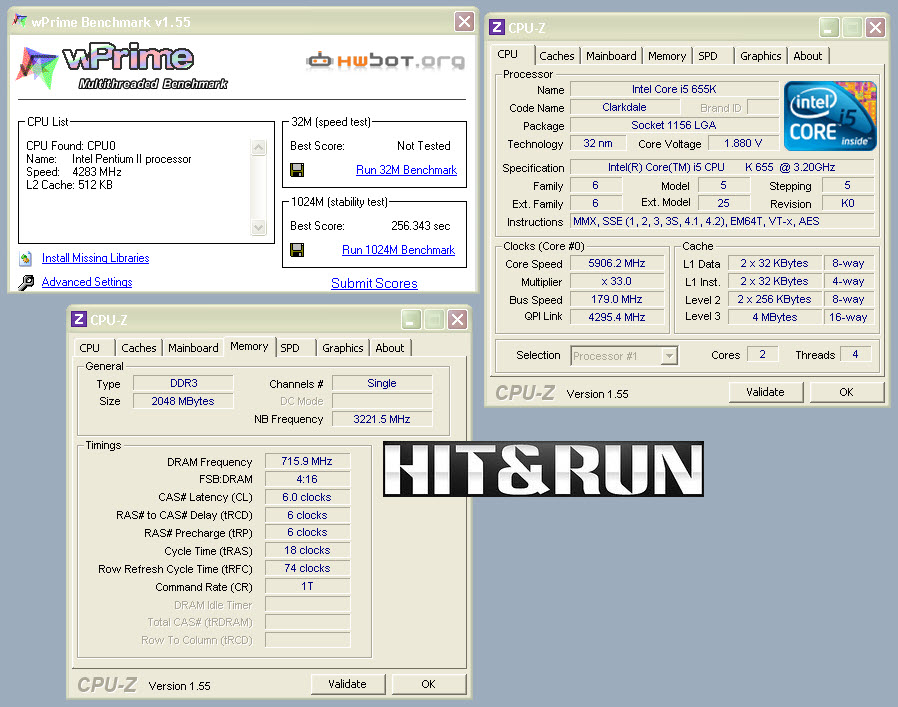Click the Install Missing Libraries icon

26,258
